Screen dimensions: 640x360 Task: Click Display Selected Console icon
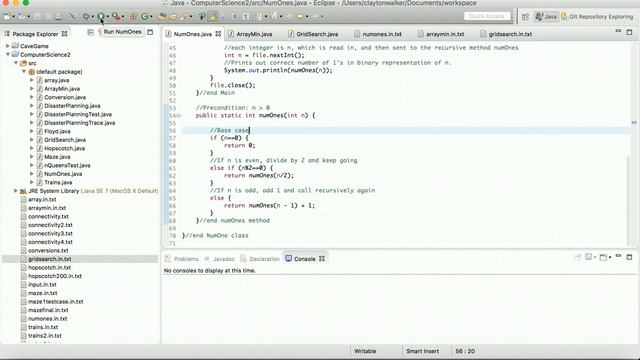point(589,257)
